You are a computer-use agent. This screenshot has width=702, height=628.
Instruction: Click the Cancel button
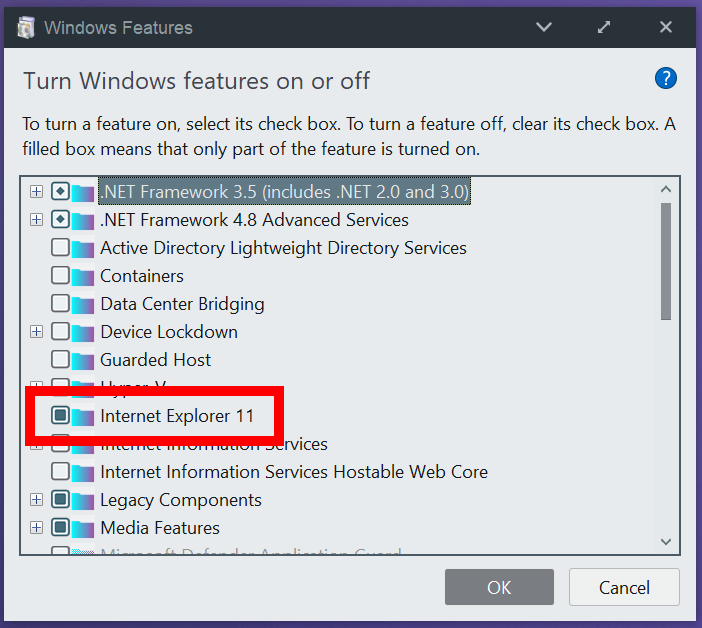click(624, 587)
